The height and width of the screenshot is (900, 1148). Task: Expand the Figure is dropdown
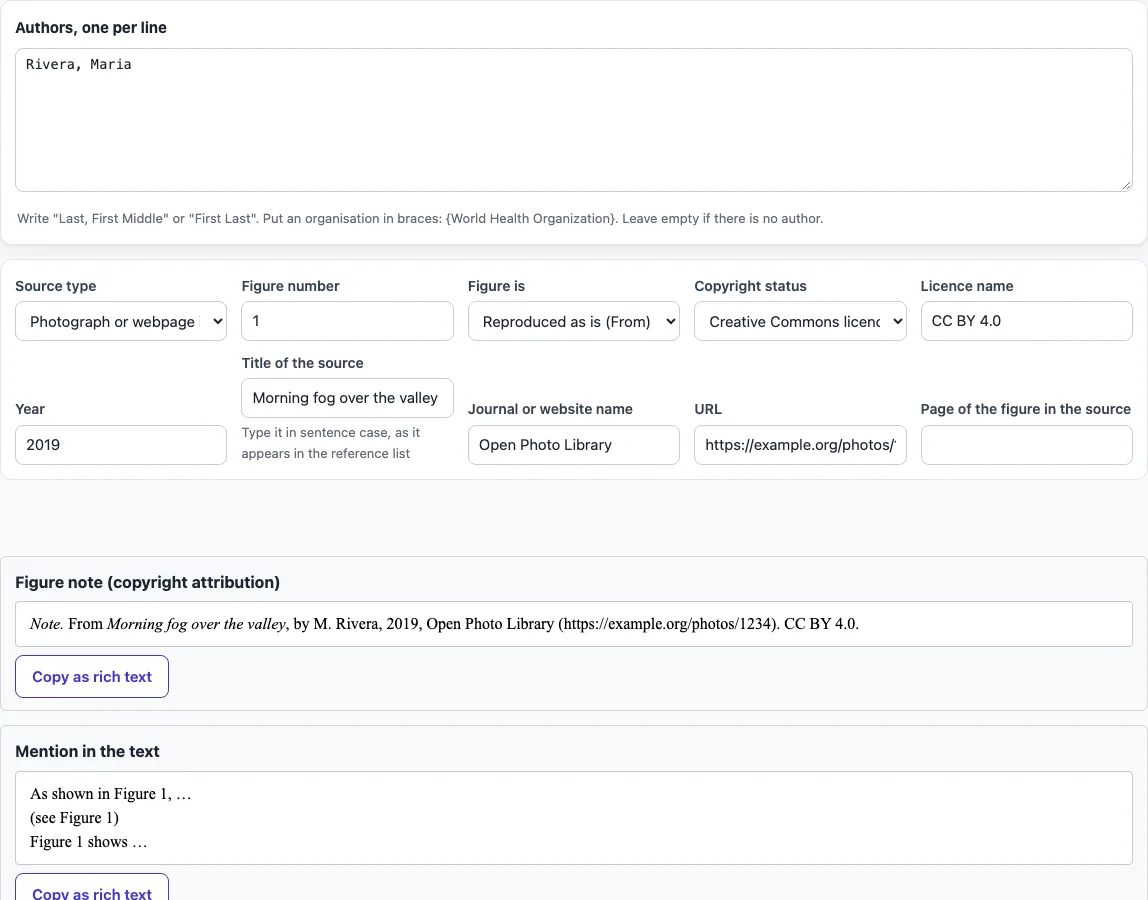573,321
